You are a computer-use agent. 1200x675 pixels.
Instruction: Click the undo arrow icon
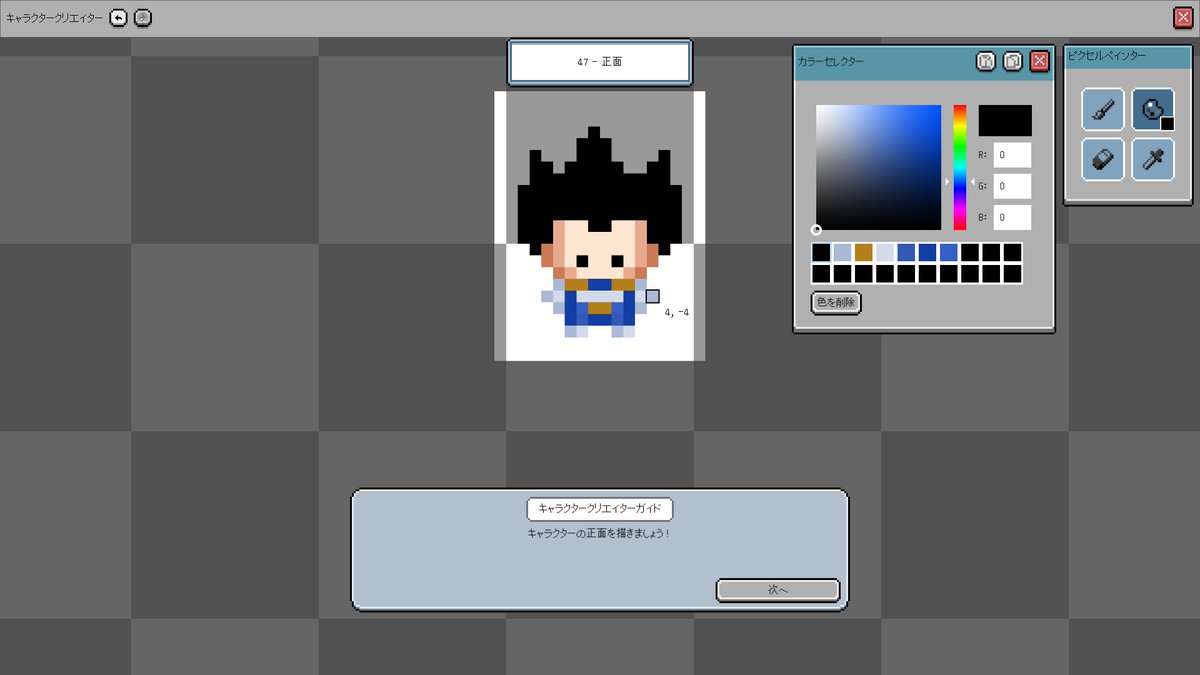(x=119, y=18)
